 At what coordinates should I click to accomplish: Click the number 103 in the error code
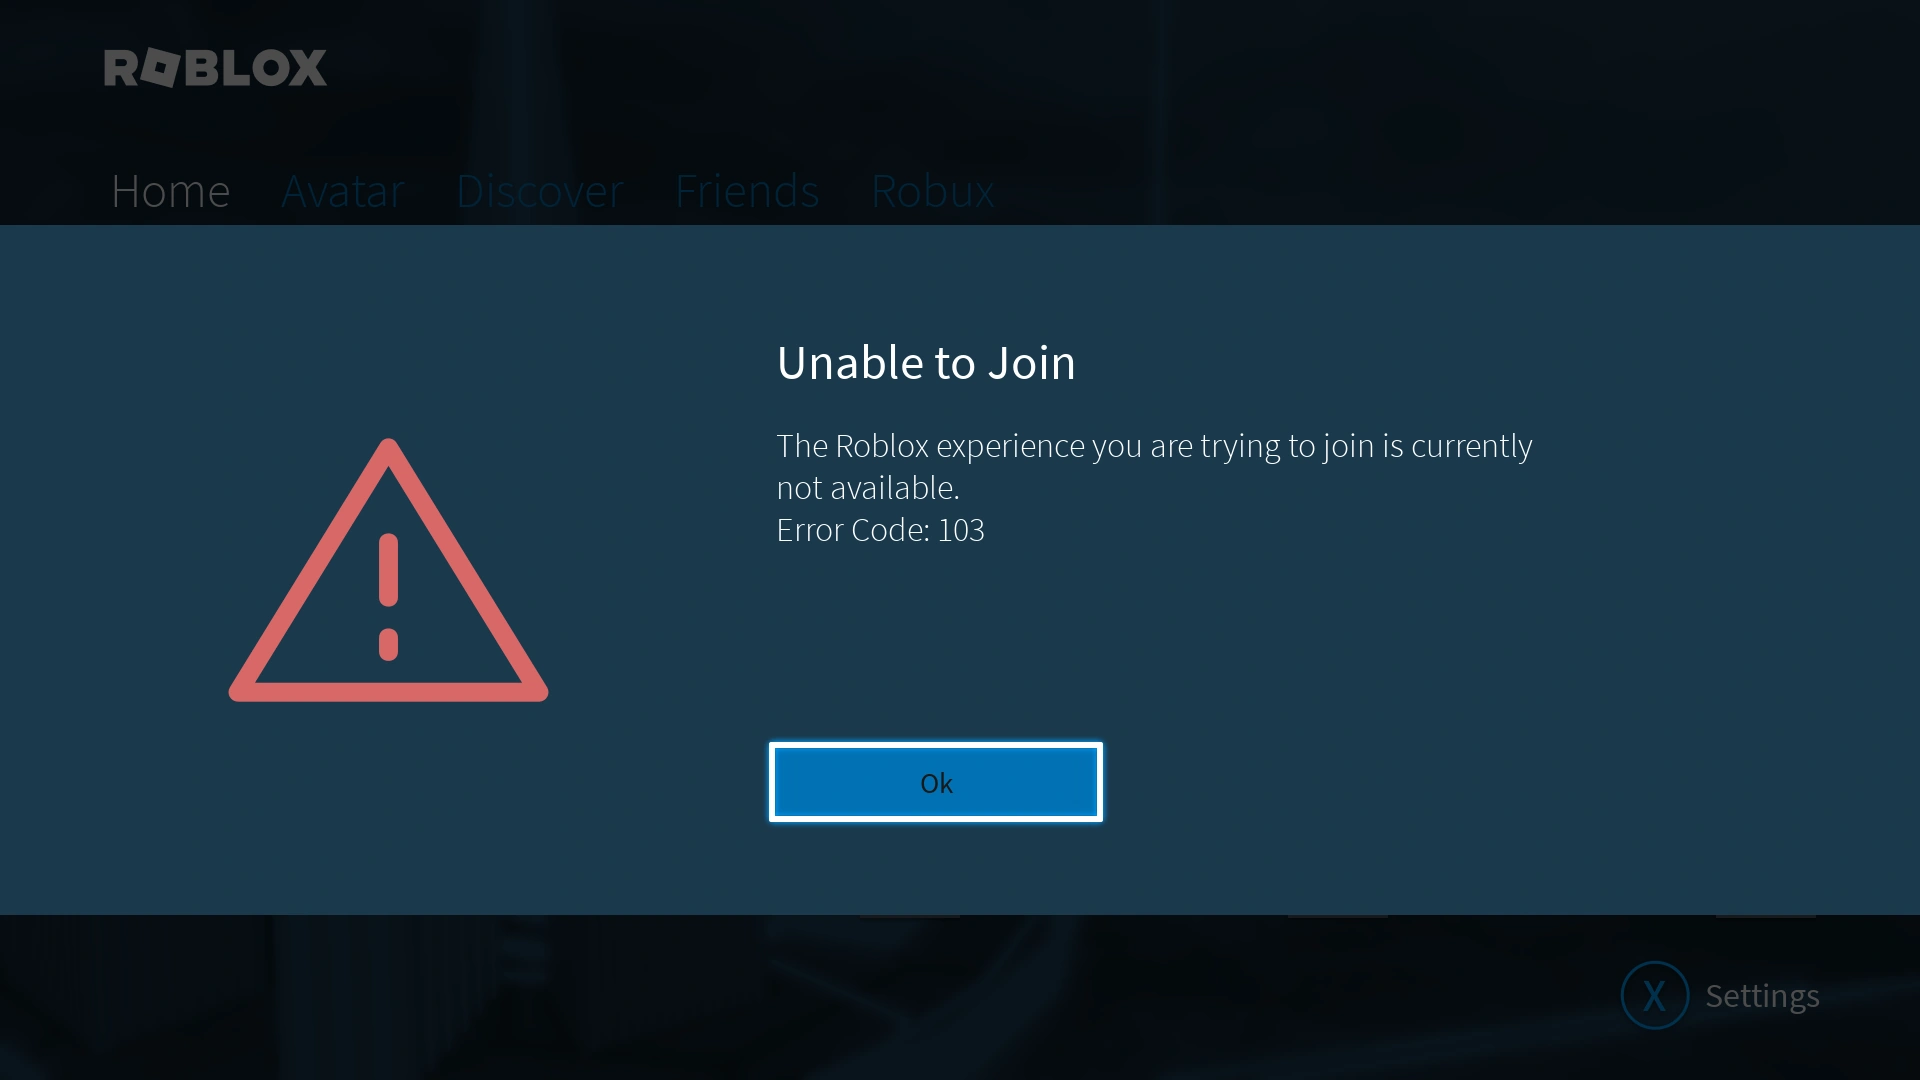tap(961, 530)
